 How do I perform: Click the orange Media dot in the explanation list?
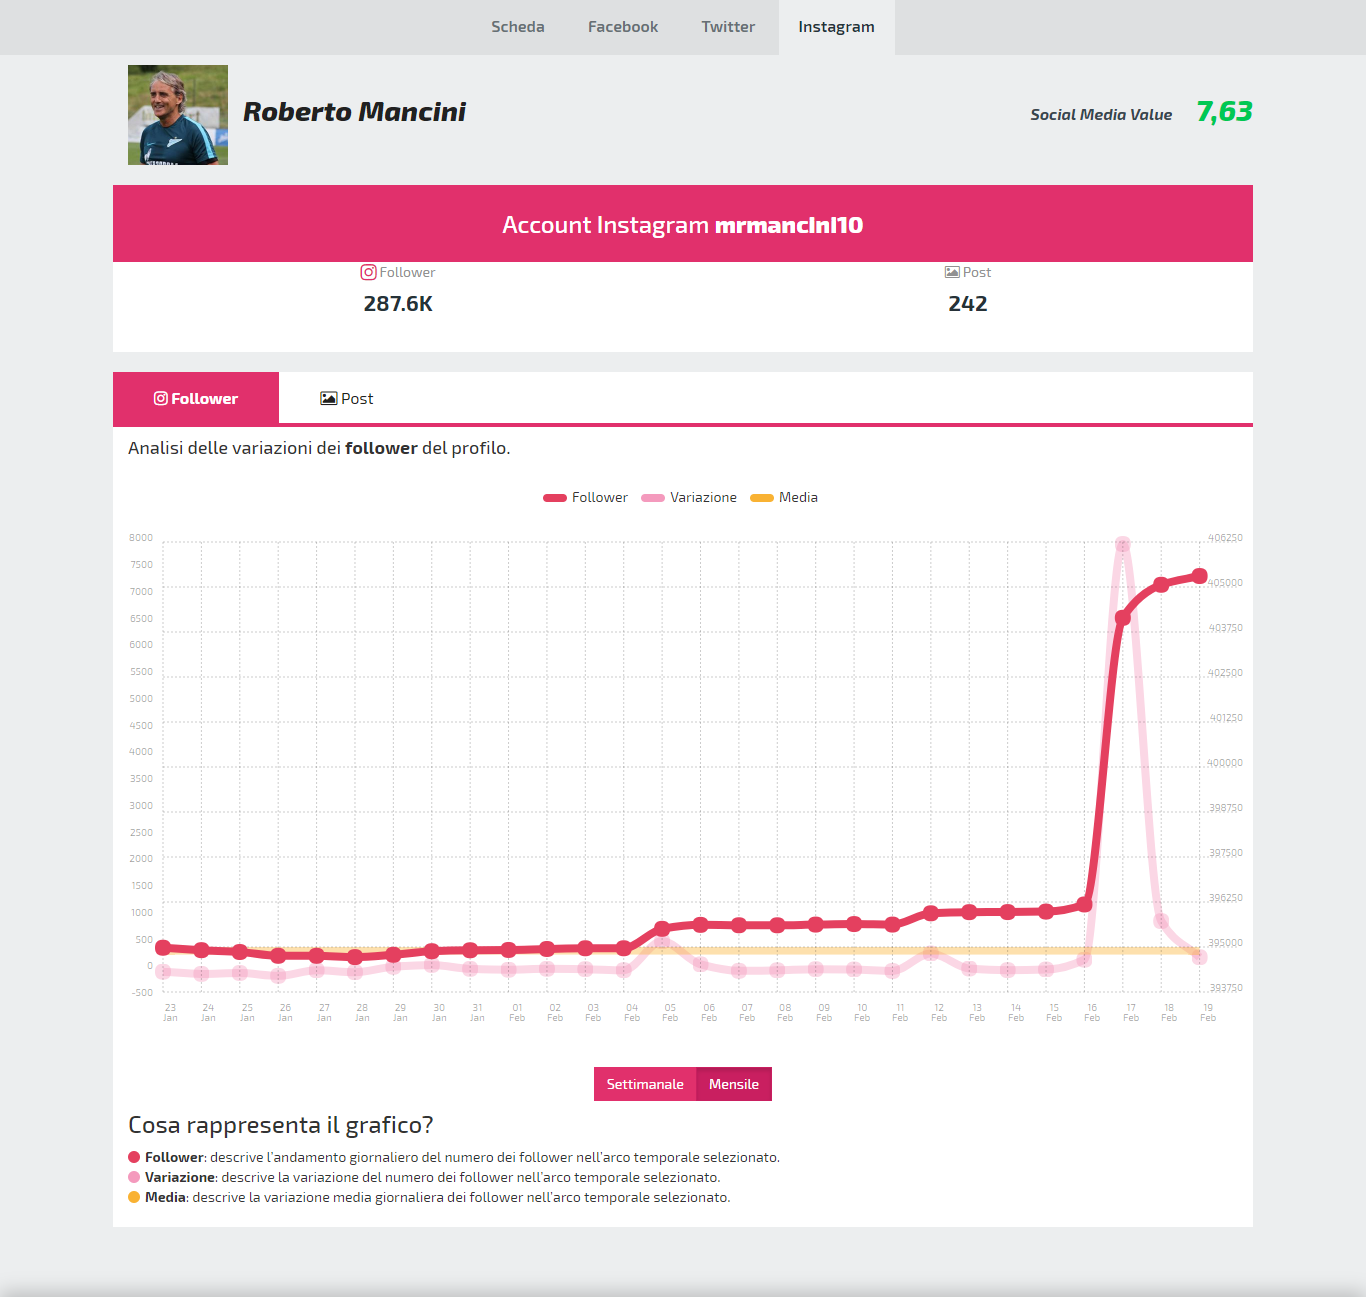tap(134, 1197)
